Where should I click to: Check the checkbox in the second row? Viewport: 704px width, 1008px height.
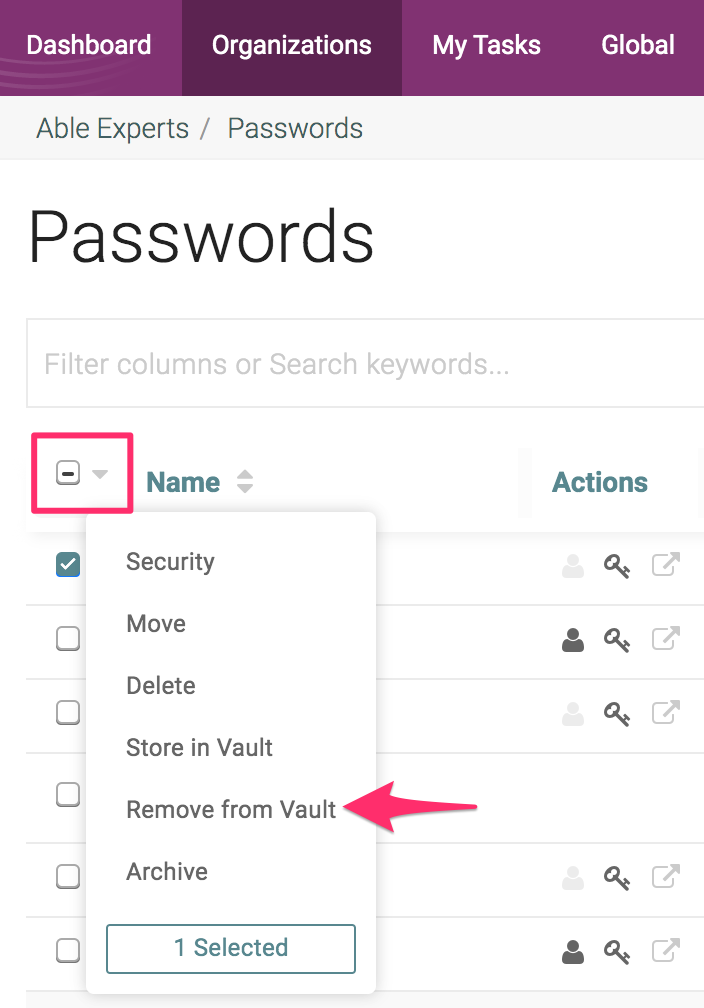click(x=67, y=638)
